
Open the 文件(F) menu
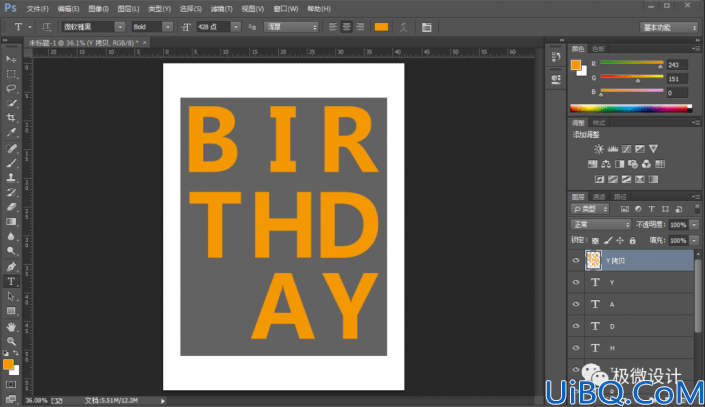point(37,9)
